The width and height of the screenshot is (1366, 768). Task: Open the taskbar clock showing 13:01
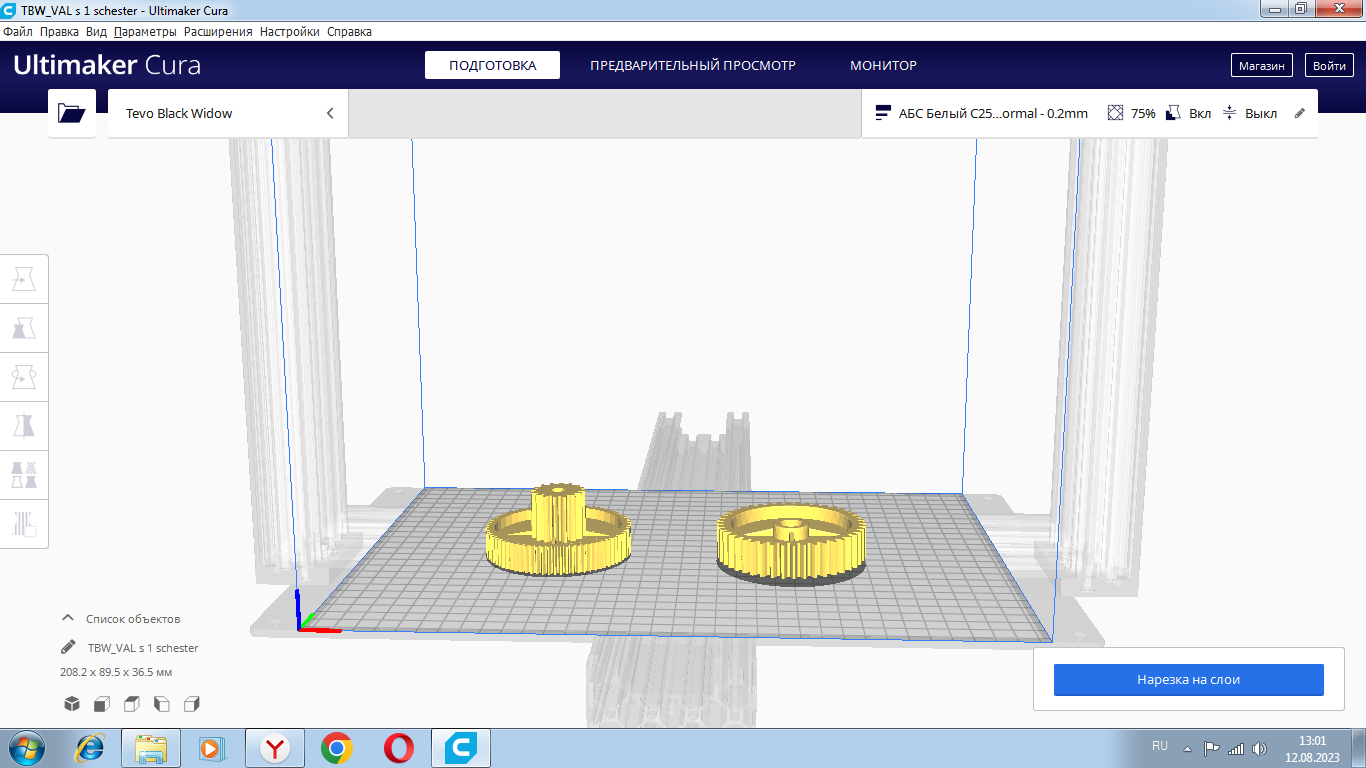1312,748
